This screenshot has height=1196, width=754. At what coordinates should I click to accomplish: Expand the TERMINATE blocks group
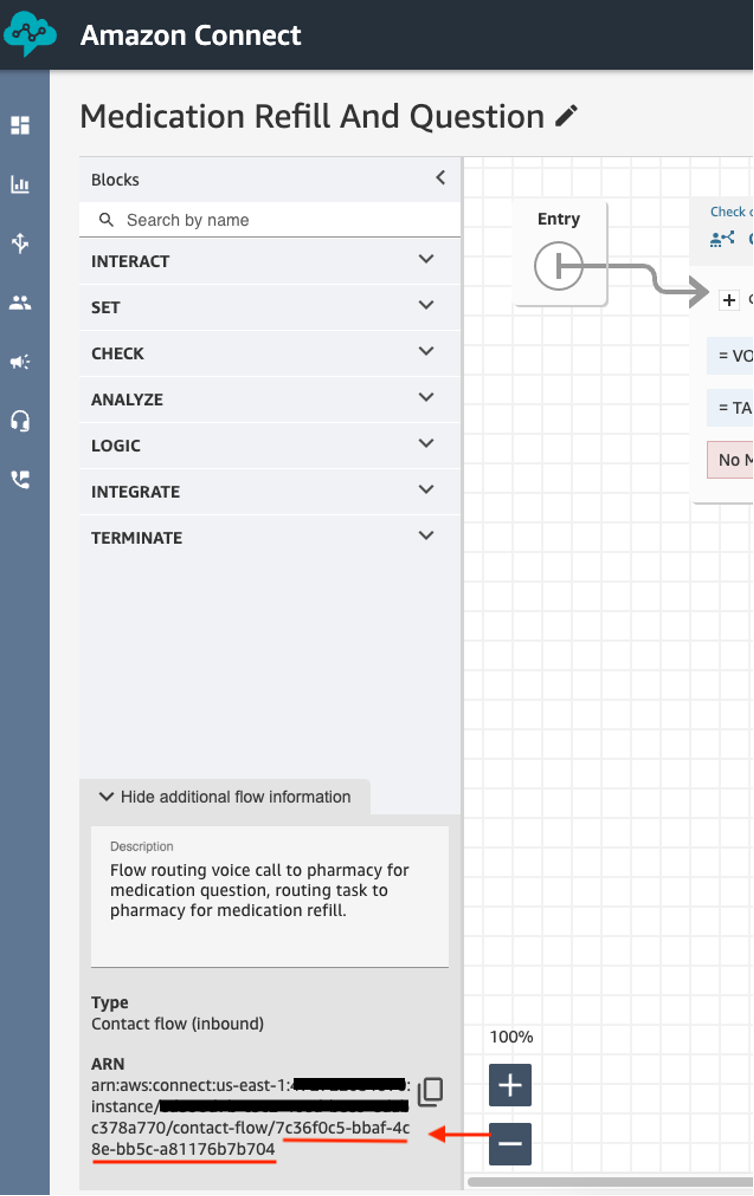click(x=270, y=538)
